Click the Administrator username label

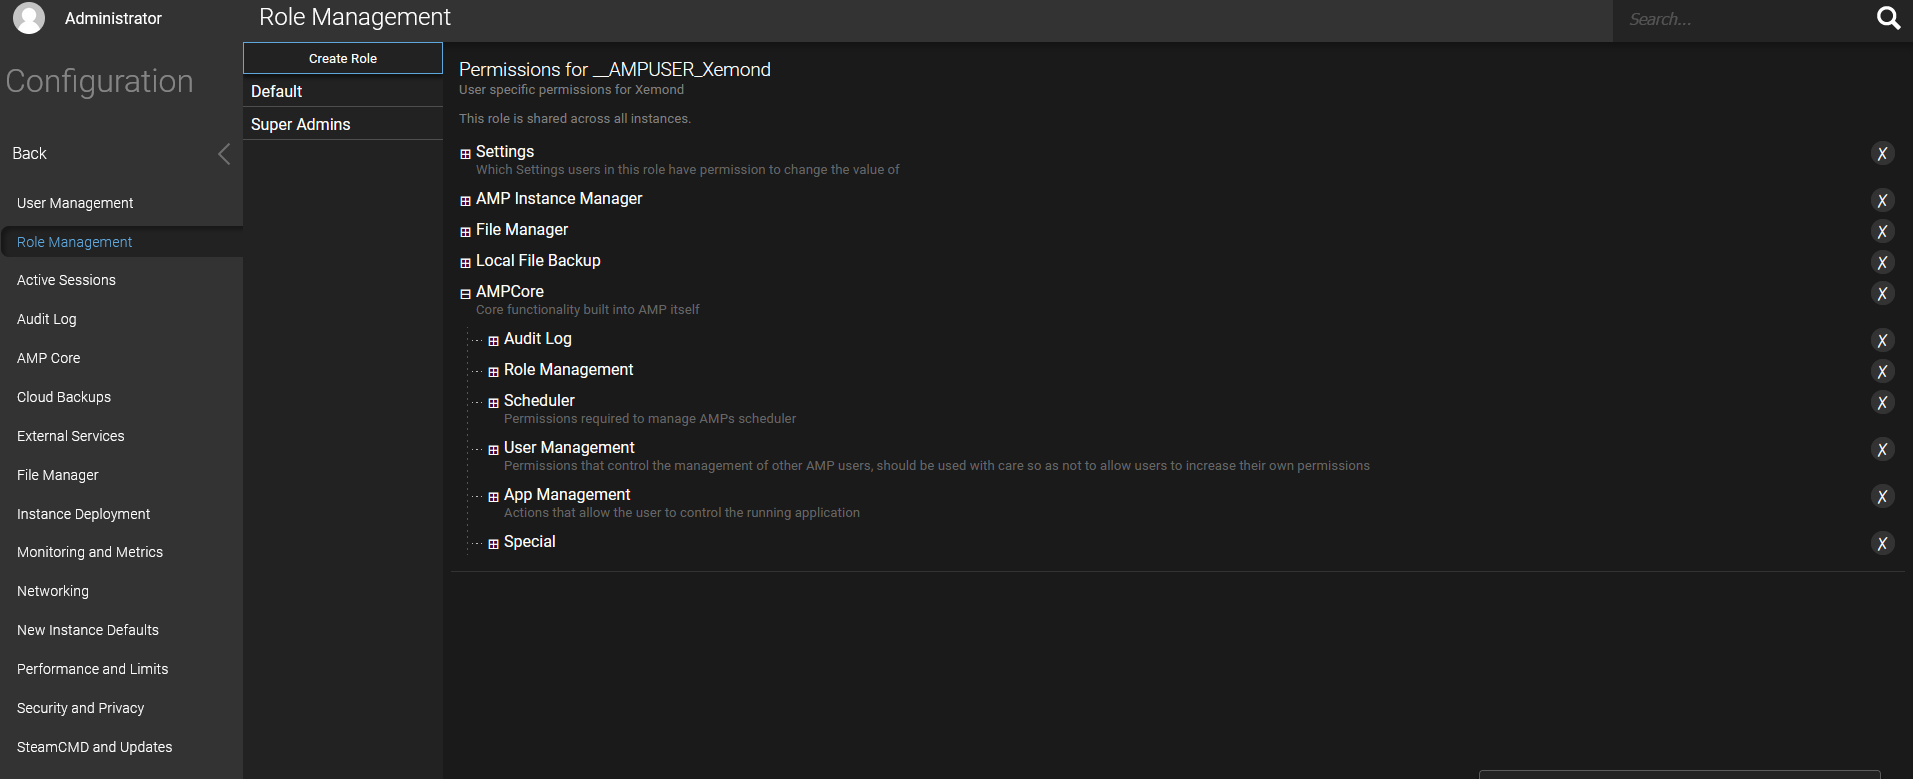coord(113,18)
